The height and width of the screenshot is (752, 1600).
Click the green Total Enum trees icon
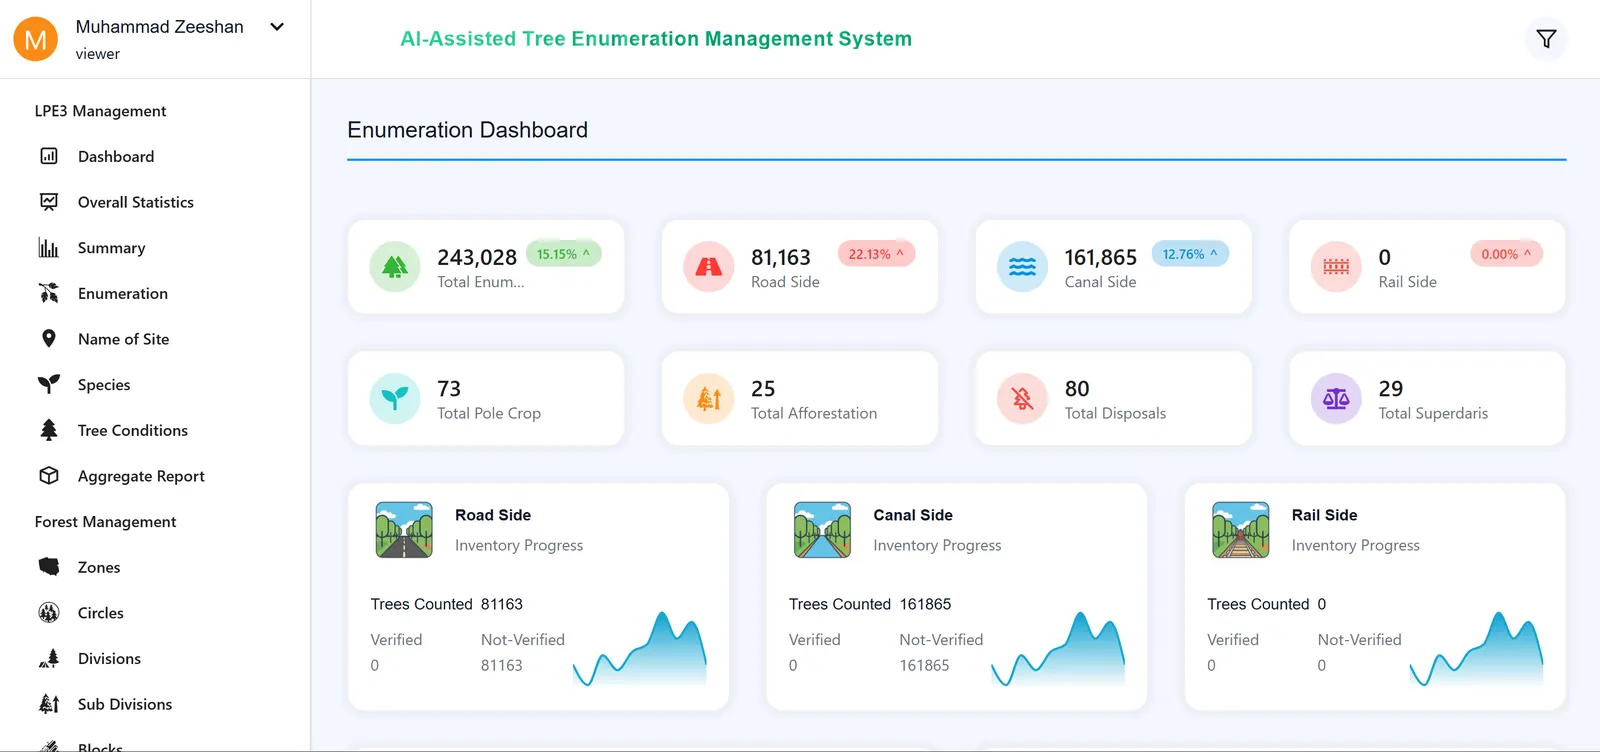click(395, 267)
